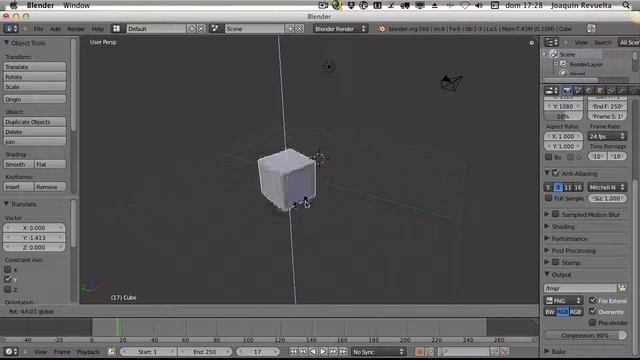Click the output folder browse icon
This screenshot has width=640, height=360.
[622, 288]
